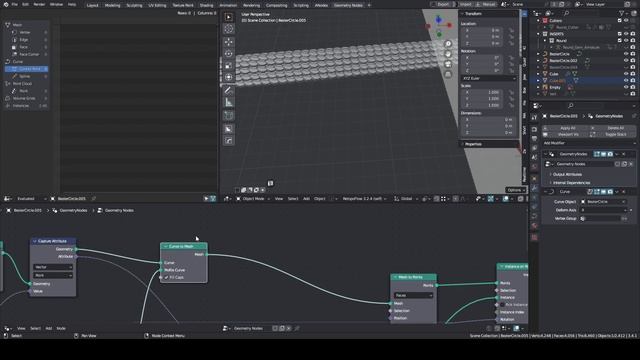Switch to the Modeling workspace tab

[x=112, y=5]
